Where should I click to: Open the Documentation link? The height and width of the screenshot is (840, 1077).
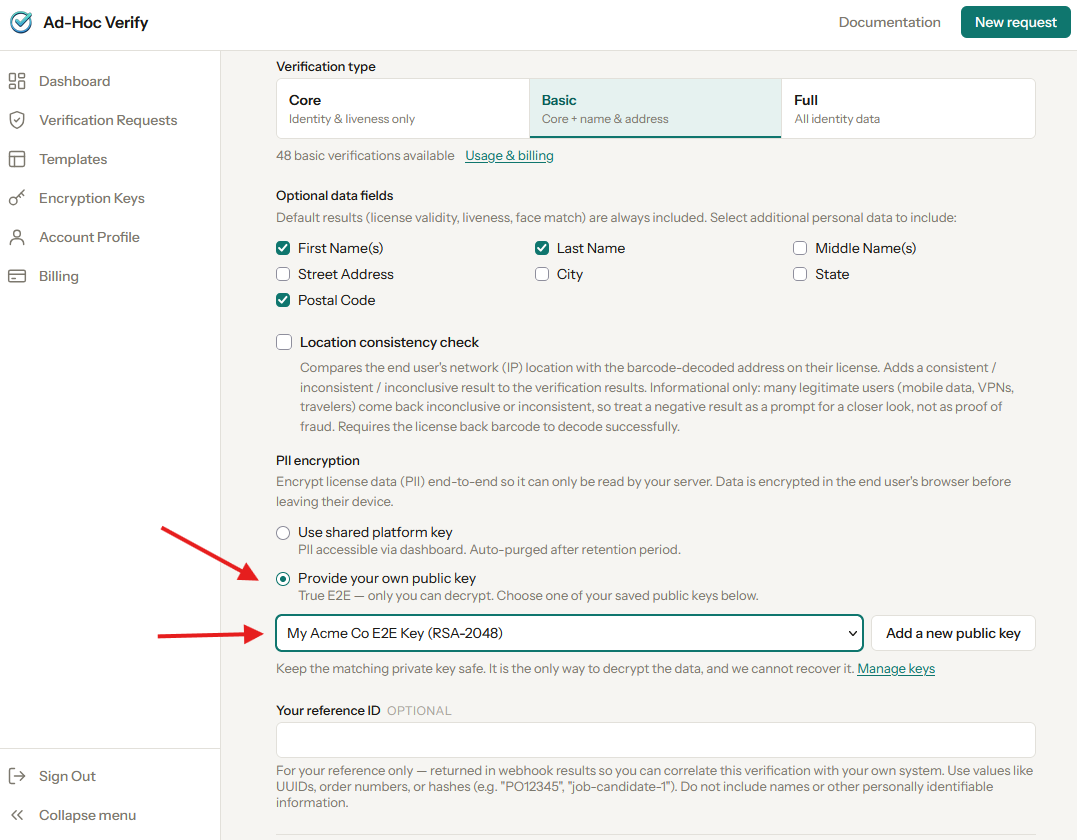click(x=889, y=22)
